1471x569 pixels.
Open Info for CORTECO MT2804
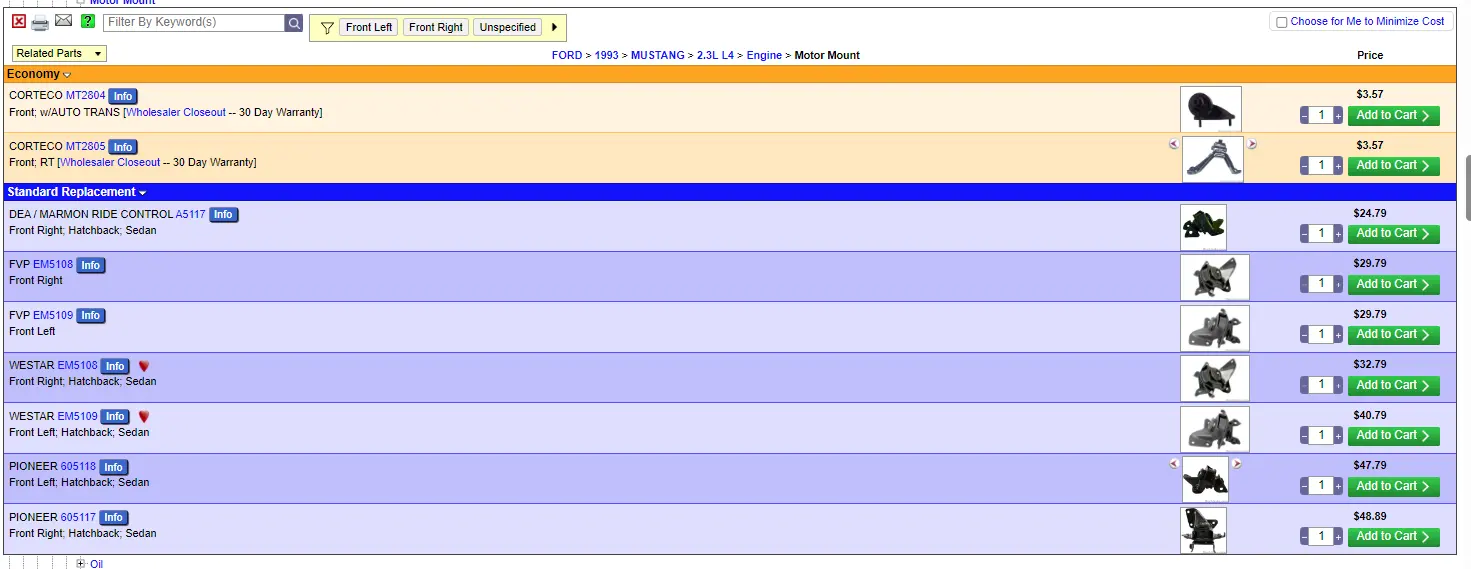coord(122,97)
